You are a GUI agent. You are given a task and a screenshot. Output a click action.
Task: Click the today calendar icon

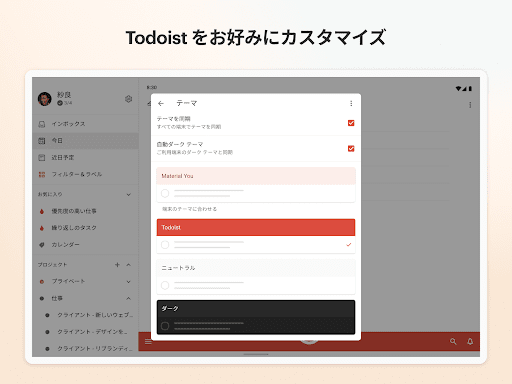pos(42,141)
